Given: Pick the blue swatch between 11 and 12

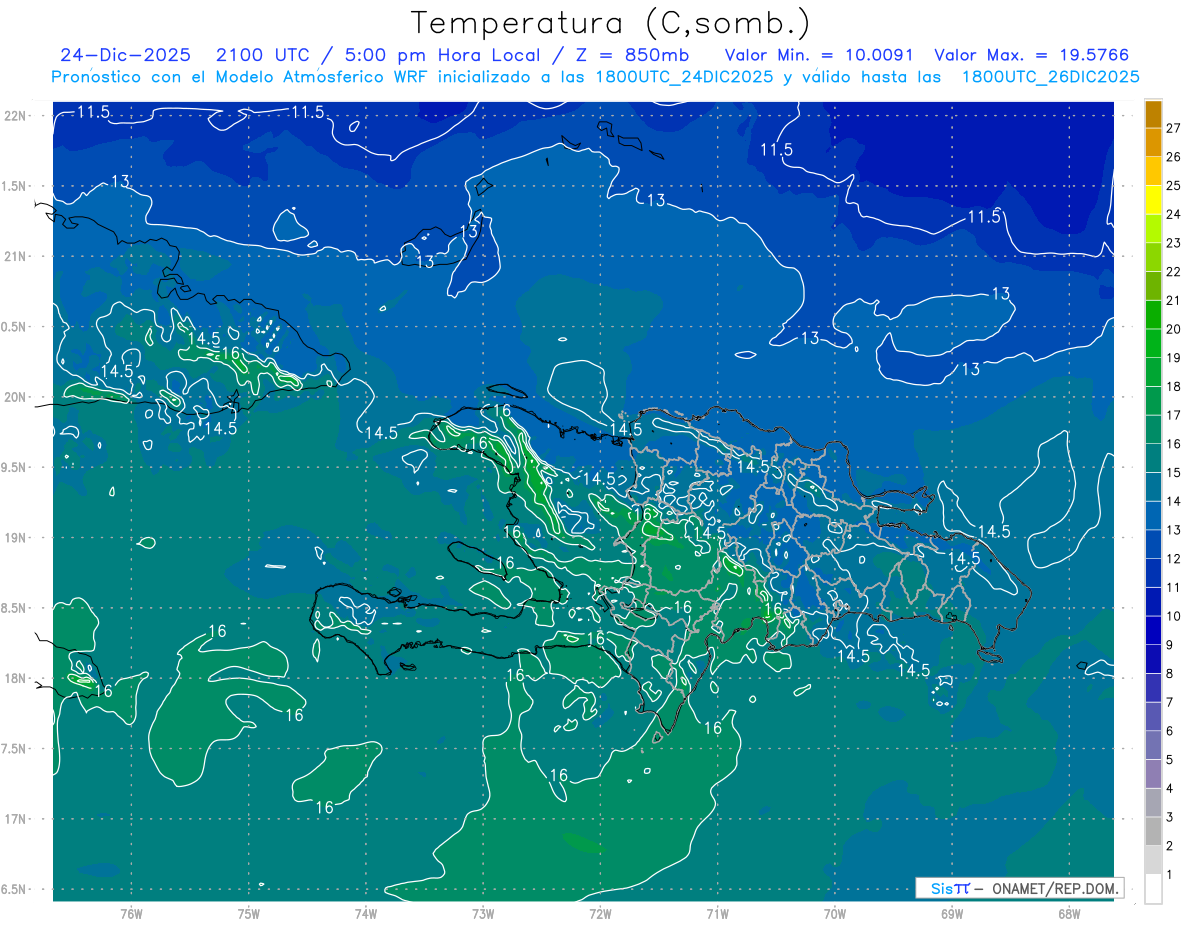Looking at the screenshot, I should [1153, 573].
